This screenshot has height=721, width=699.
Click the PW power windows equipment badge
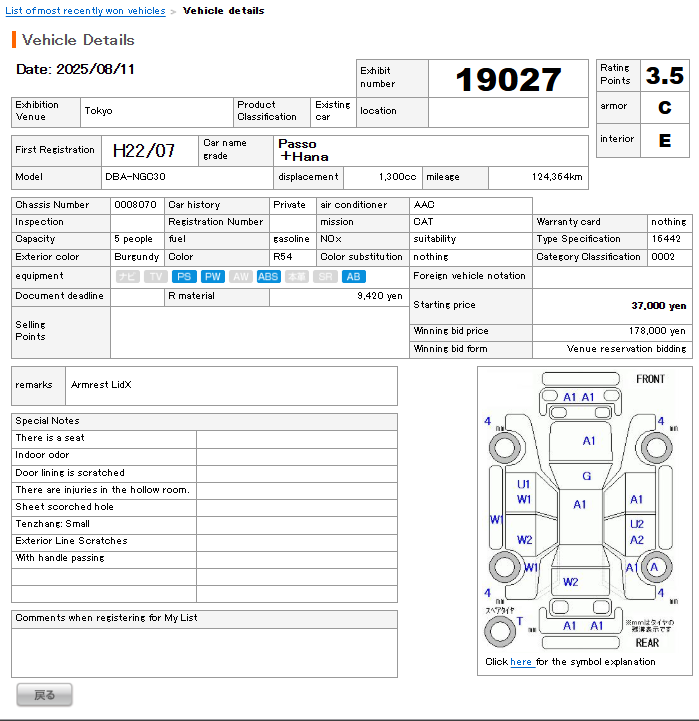(212, 276)
